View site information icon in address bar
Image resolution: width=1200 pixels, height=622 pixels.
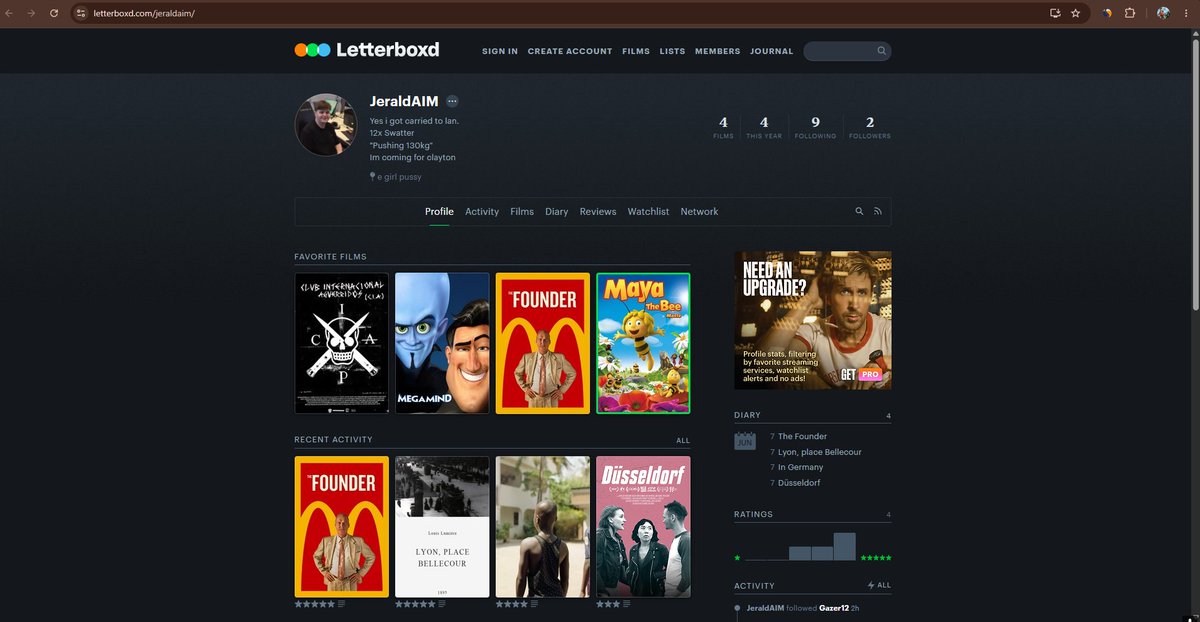click(82, 13)
